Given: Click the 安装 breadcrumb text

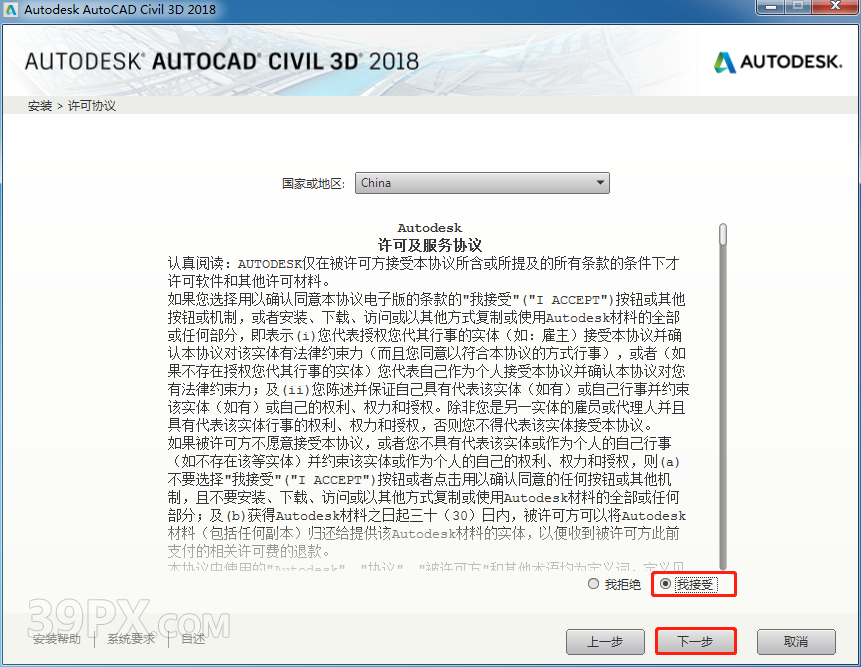Looking at the screenshot, I should (x=40, y=106).
